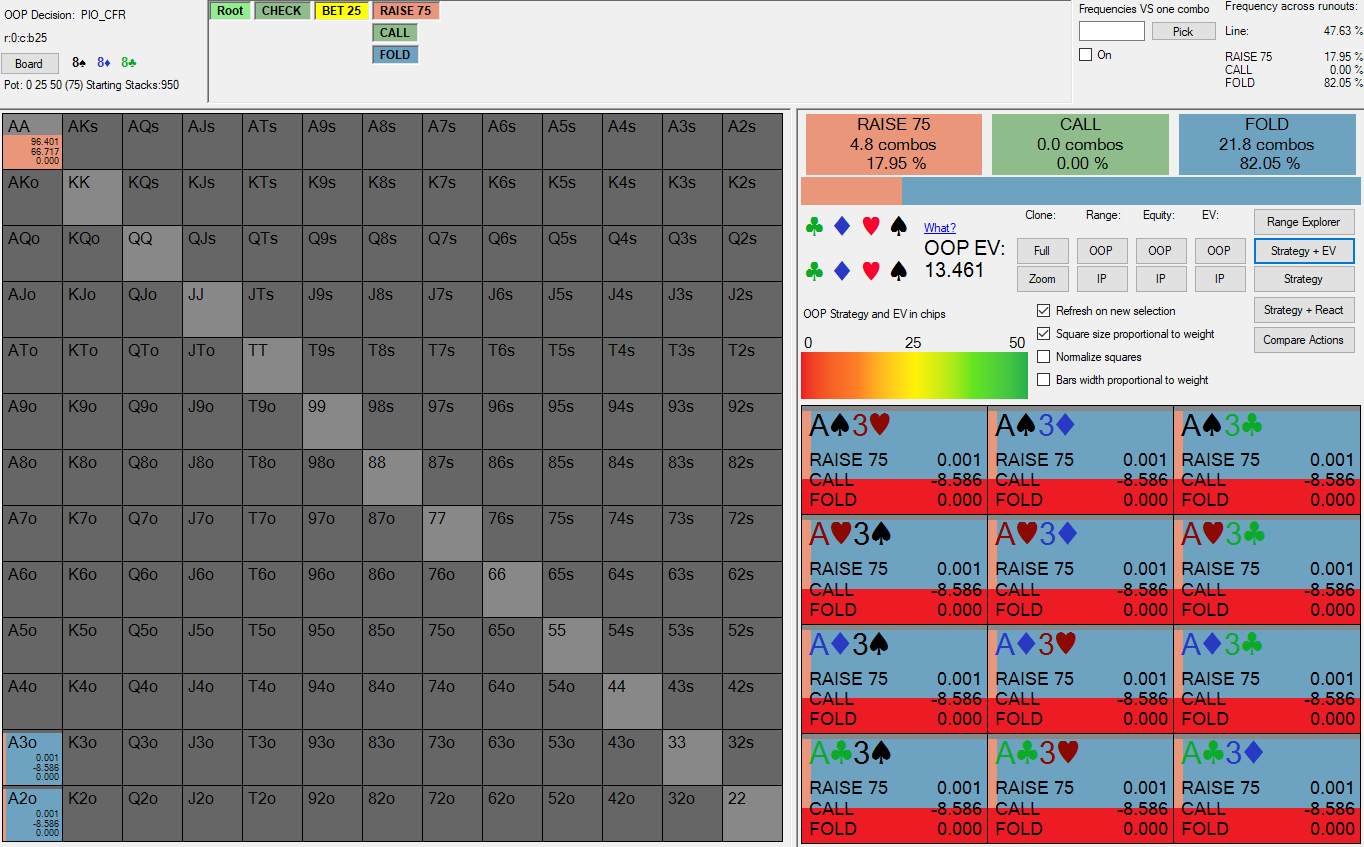
Task: Select the BET 25 node
Action: (x=342, y=11)
